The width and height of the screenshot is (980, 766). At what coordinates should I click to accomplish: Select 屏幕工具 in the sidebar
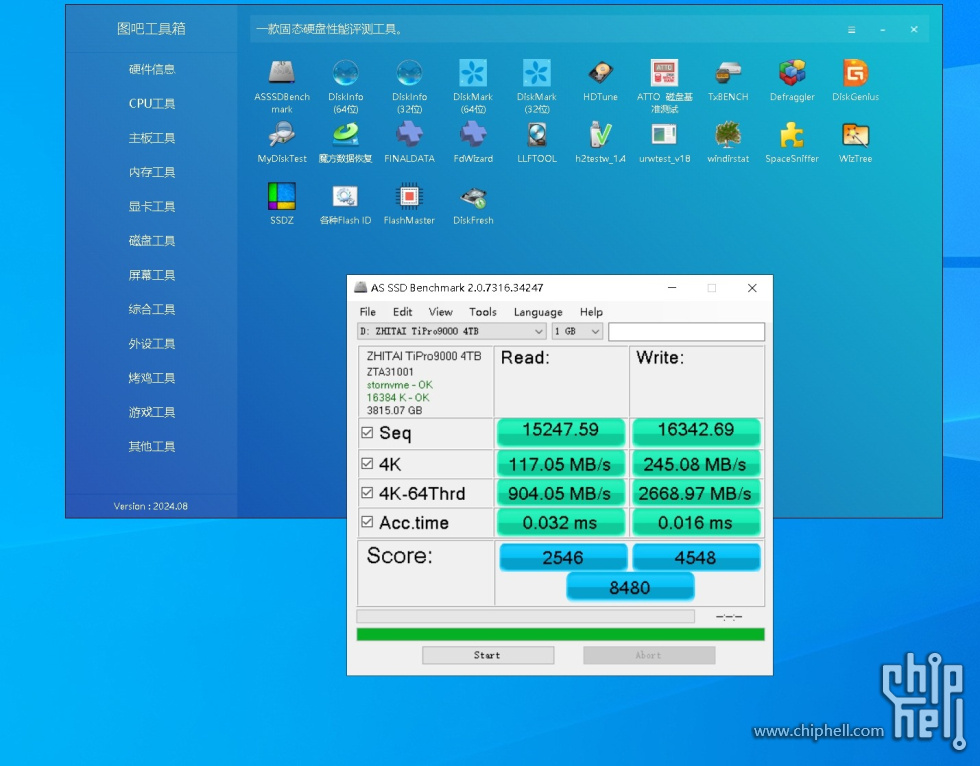[152, 275]
